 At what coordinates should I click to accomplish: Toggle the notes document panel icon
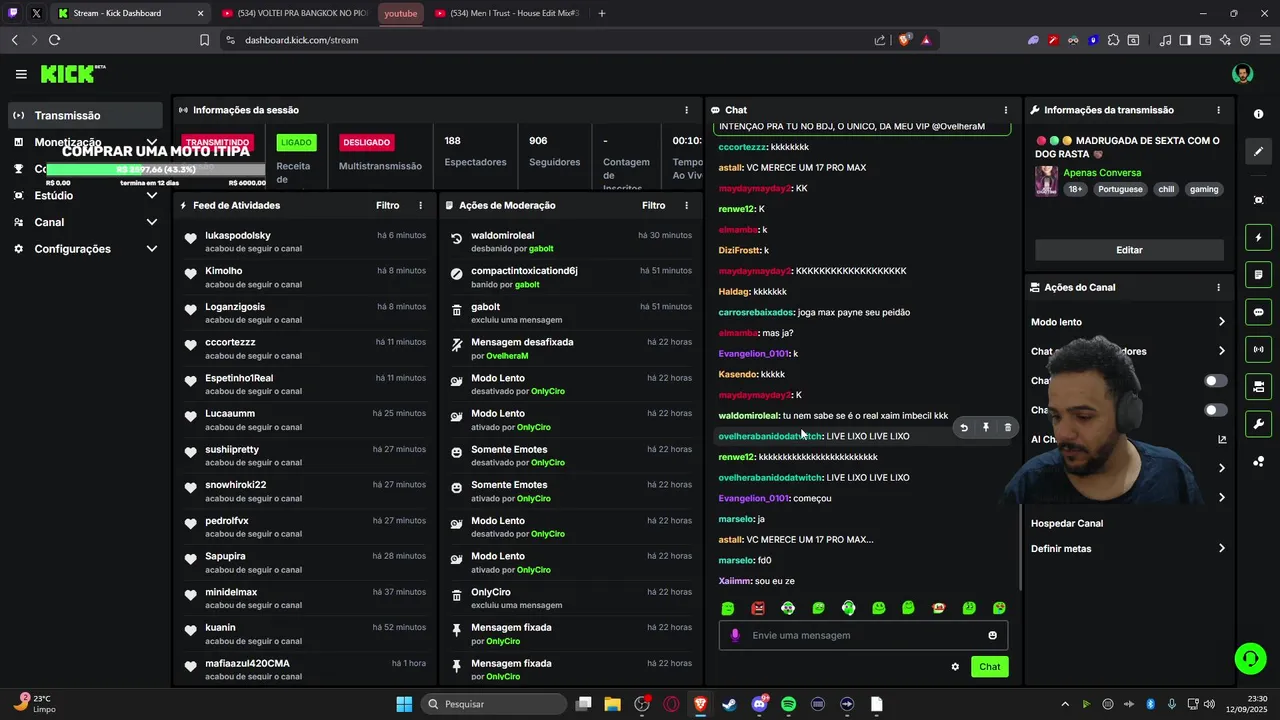1258,275
